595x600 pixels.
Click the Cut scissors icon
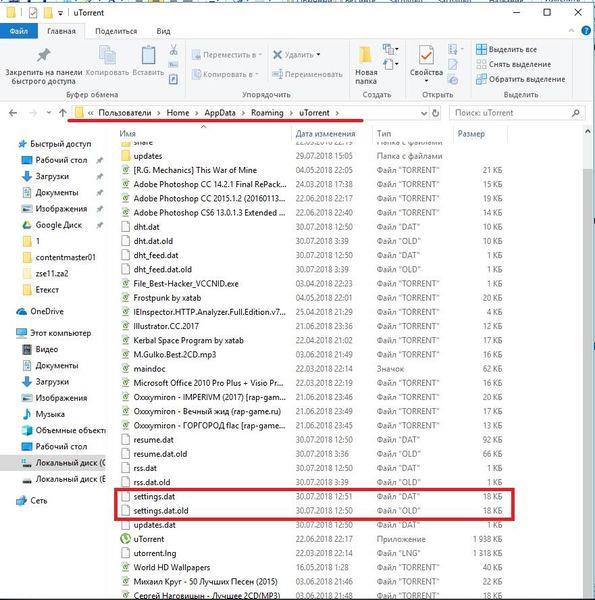(x=173, y=50)
